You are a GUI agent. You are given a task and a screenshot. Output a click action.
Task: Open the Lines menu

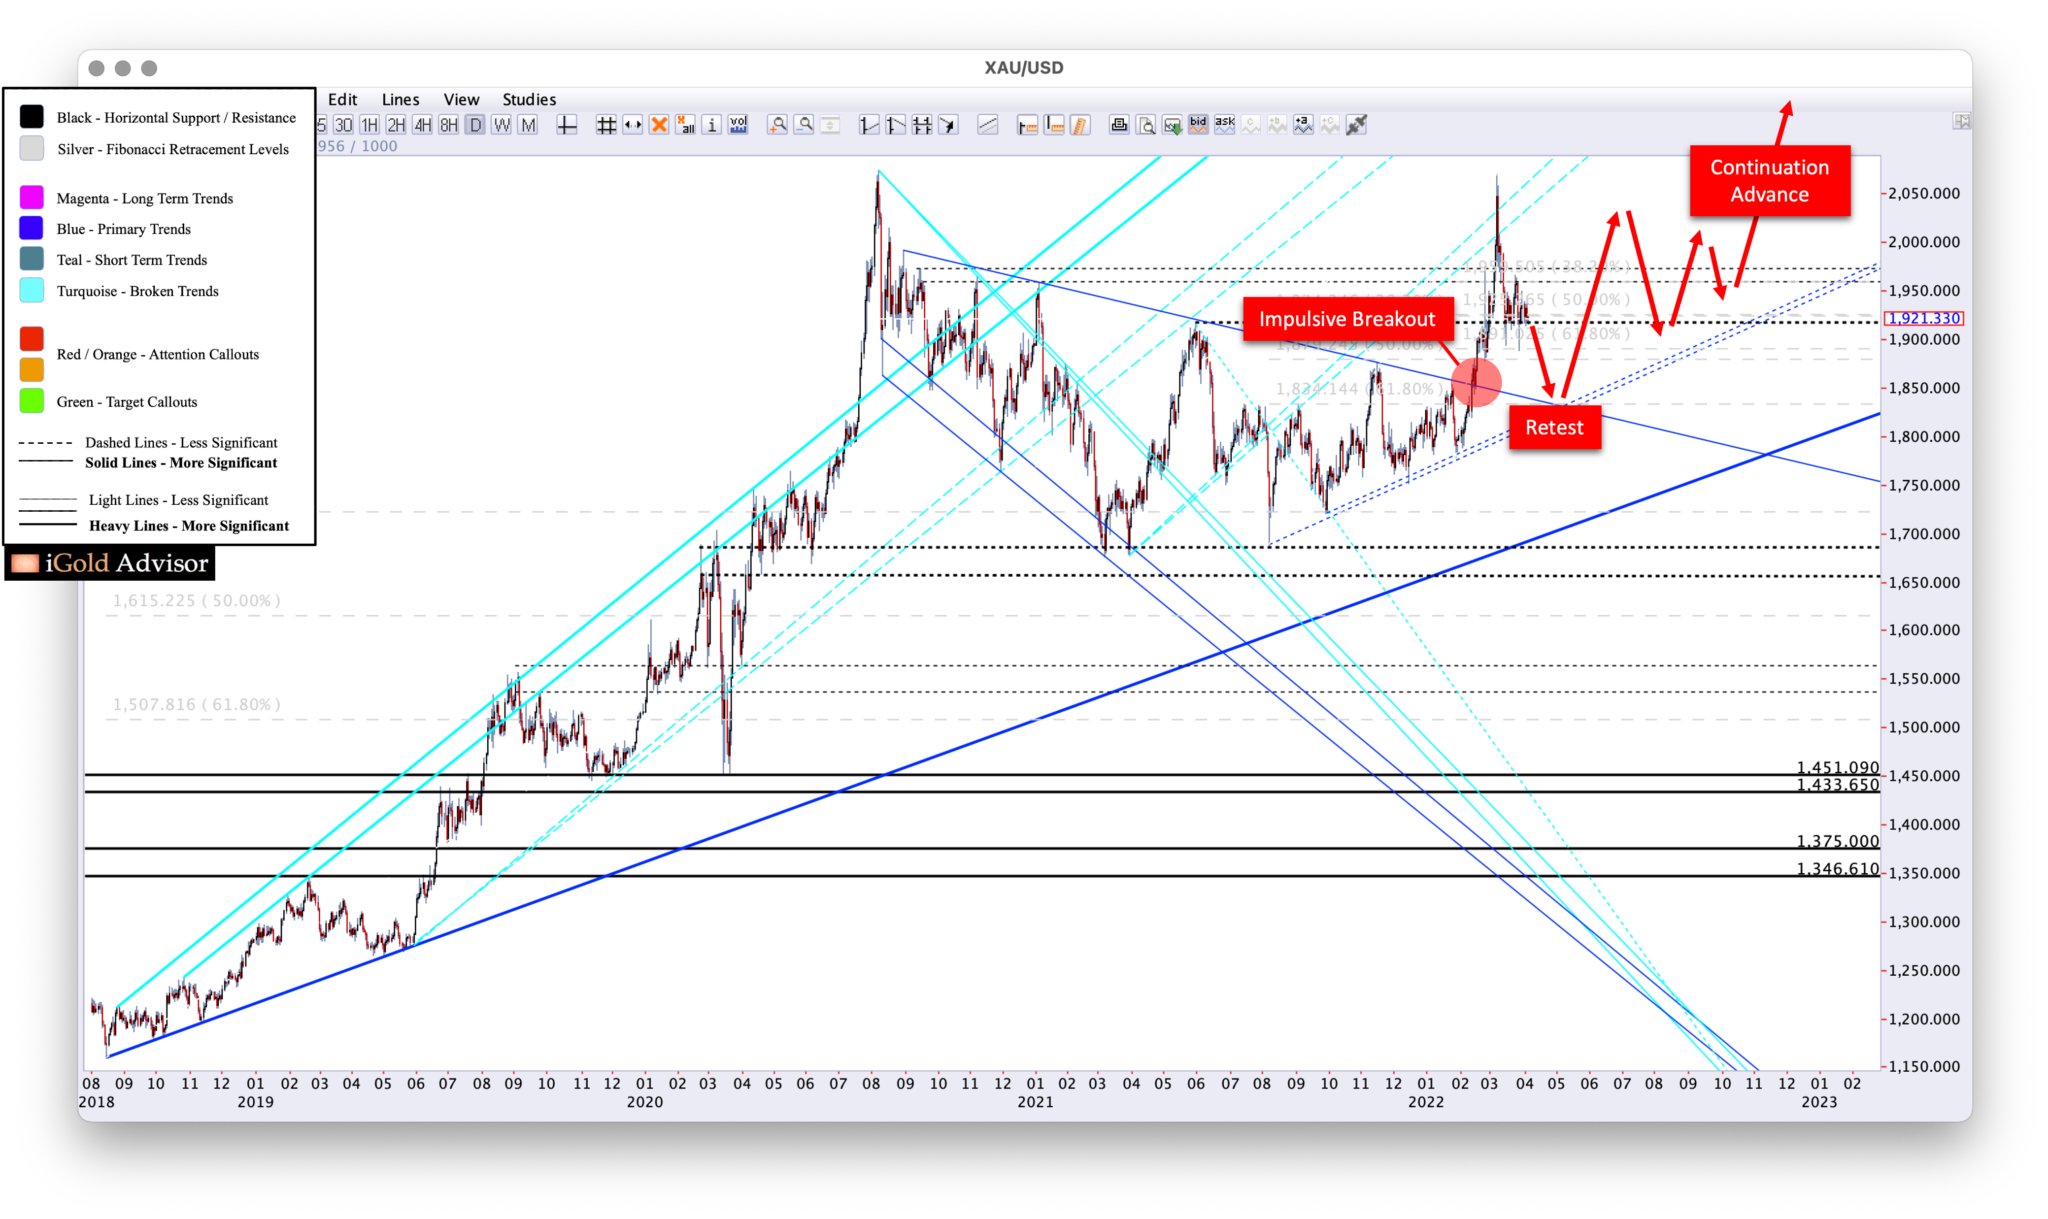click(400, 99)
